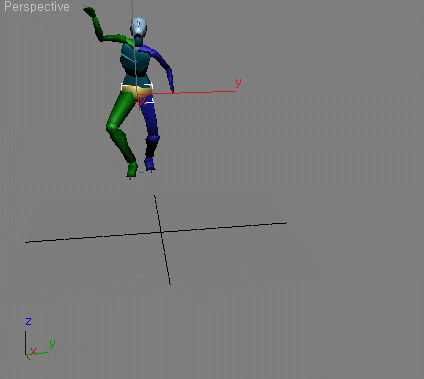Select the blue thigh

coord(149,117)
